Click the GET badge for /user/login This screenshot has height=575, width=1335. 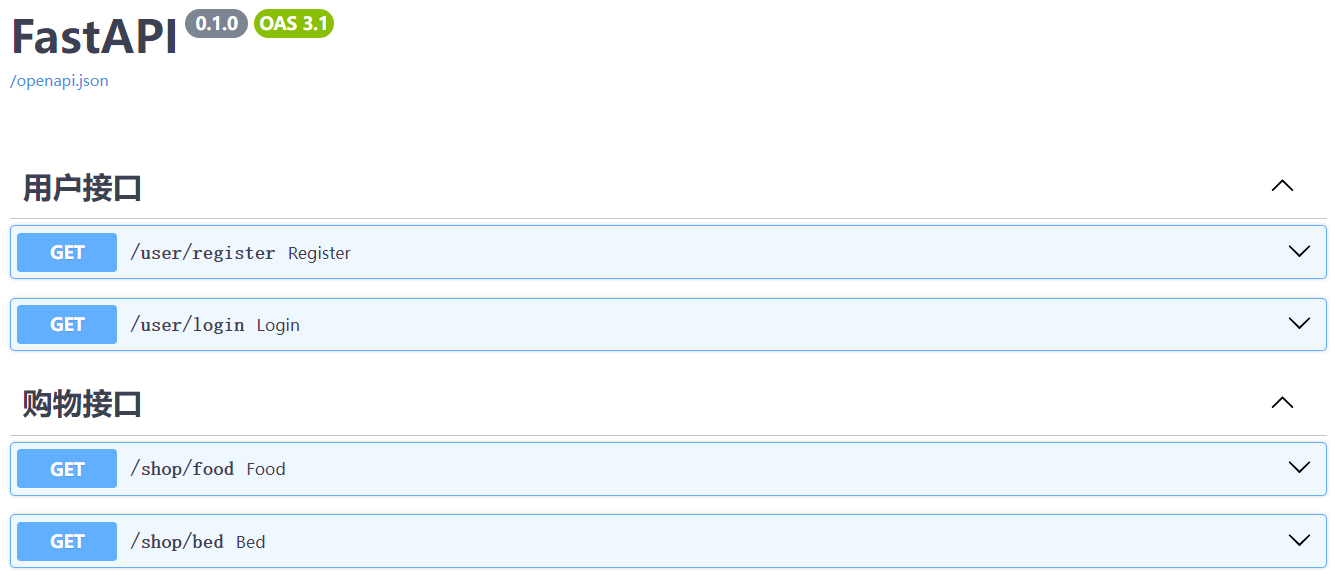(x=67, y=324)
